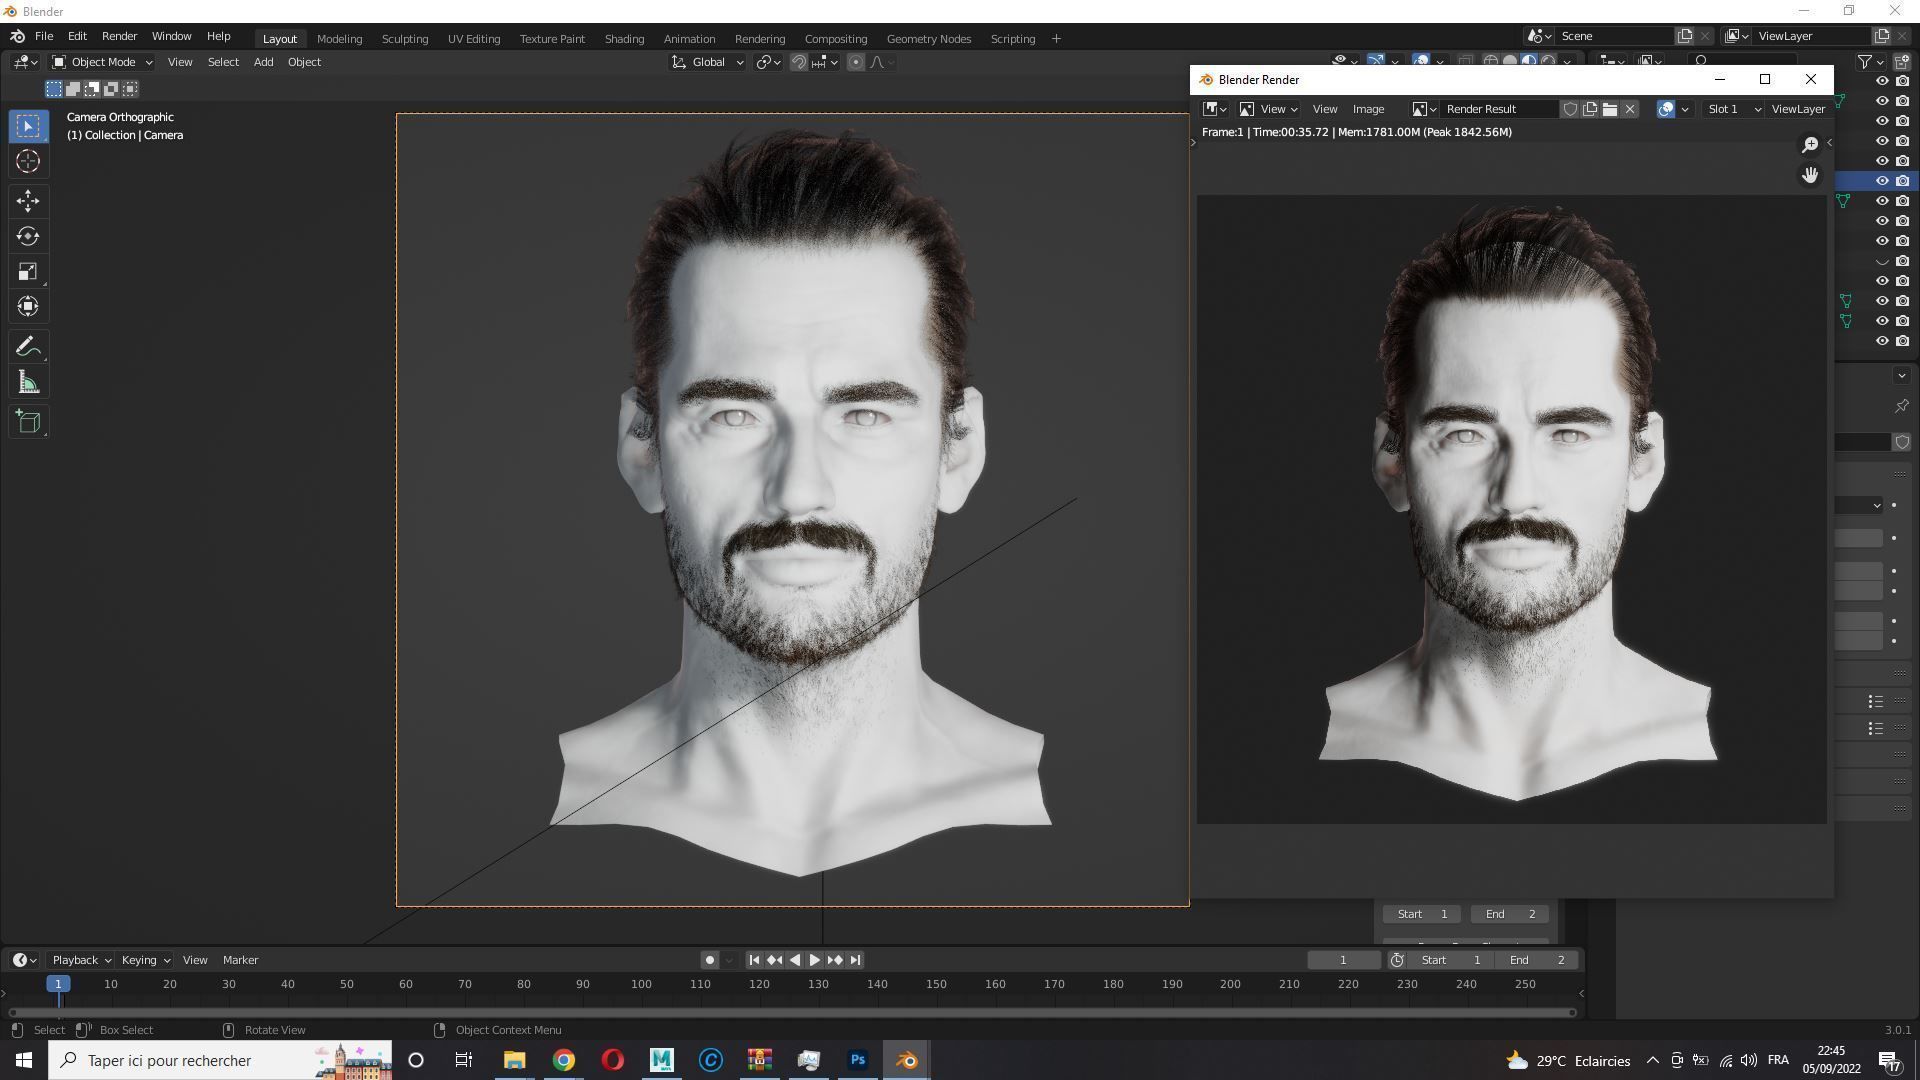Screen dimensions: 1920x1080
Task: Click frame 100 on the timeline
Action: (x=641, y=984)
